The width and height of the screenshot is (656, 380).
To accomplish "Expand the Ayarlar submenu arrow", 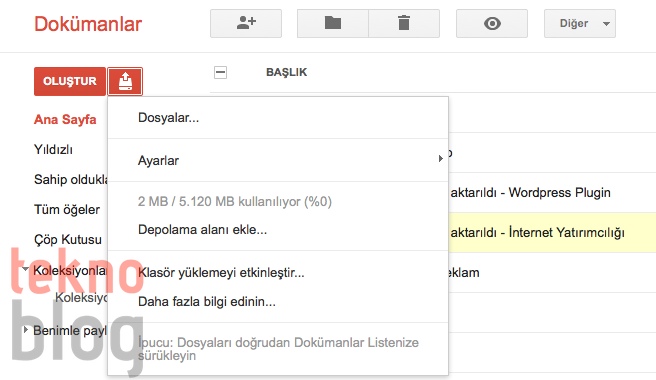I will pos(440,159).
